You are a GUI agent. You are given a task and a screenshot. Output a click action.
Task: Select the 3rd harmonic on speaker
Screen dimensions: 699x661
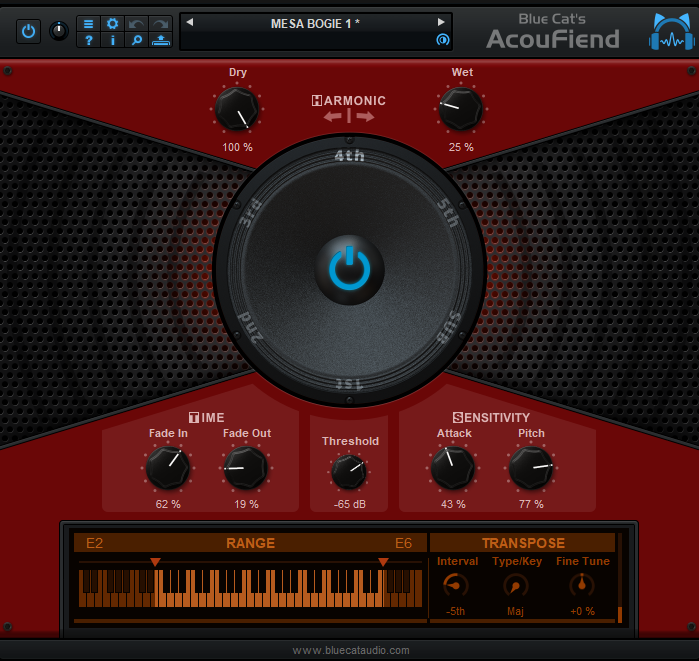251,213
